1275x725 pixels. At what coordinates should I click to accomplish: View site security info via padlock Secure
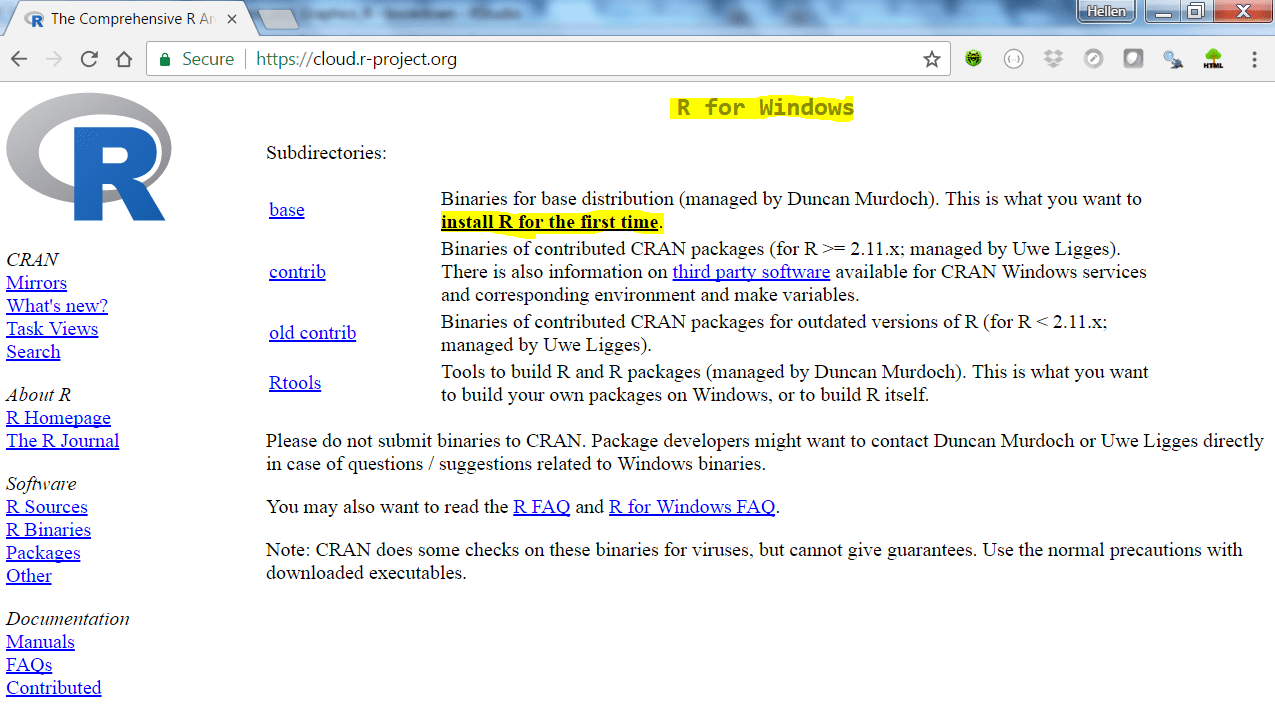pyautogui.click(x=197, y=59)
